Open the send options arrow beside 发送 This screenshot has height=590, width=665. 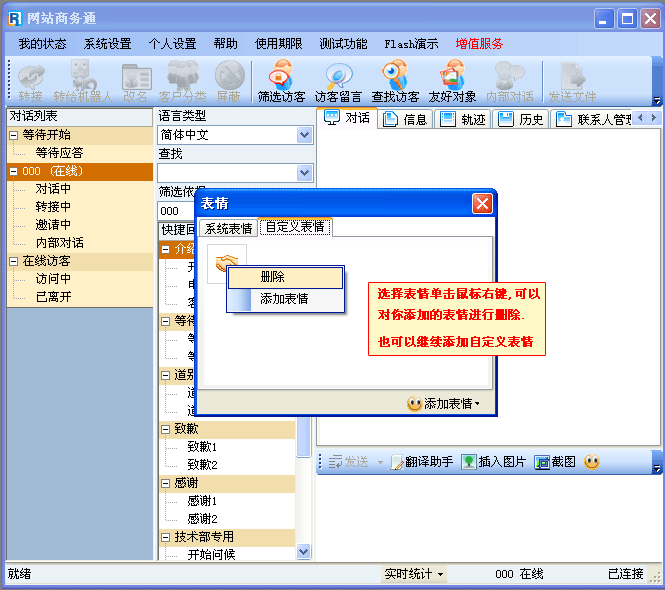coord(380,462)
